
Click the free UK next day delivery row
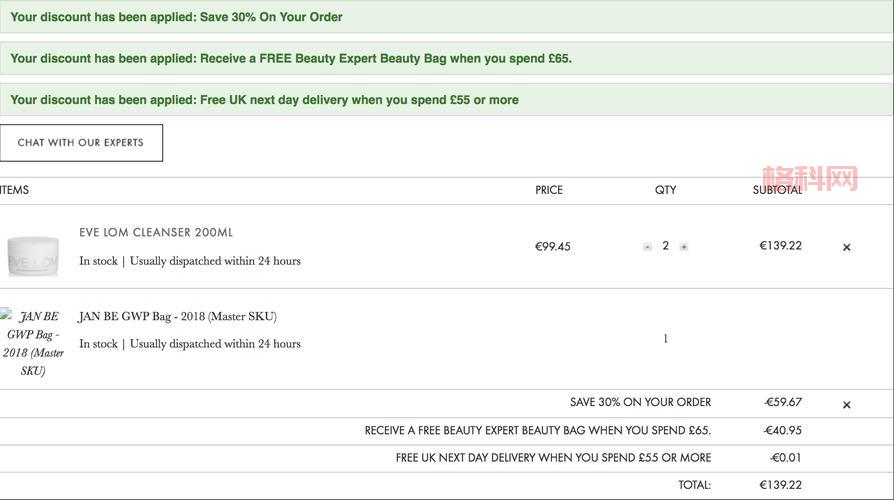coord(447,458)
